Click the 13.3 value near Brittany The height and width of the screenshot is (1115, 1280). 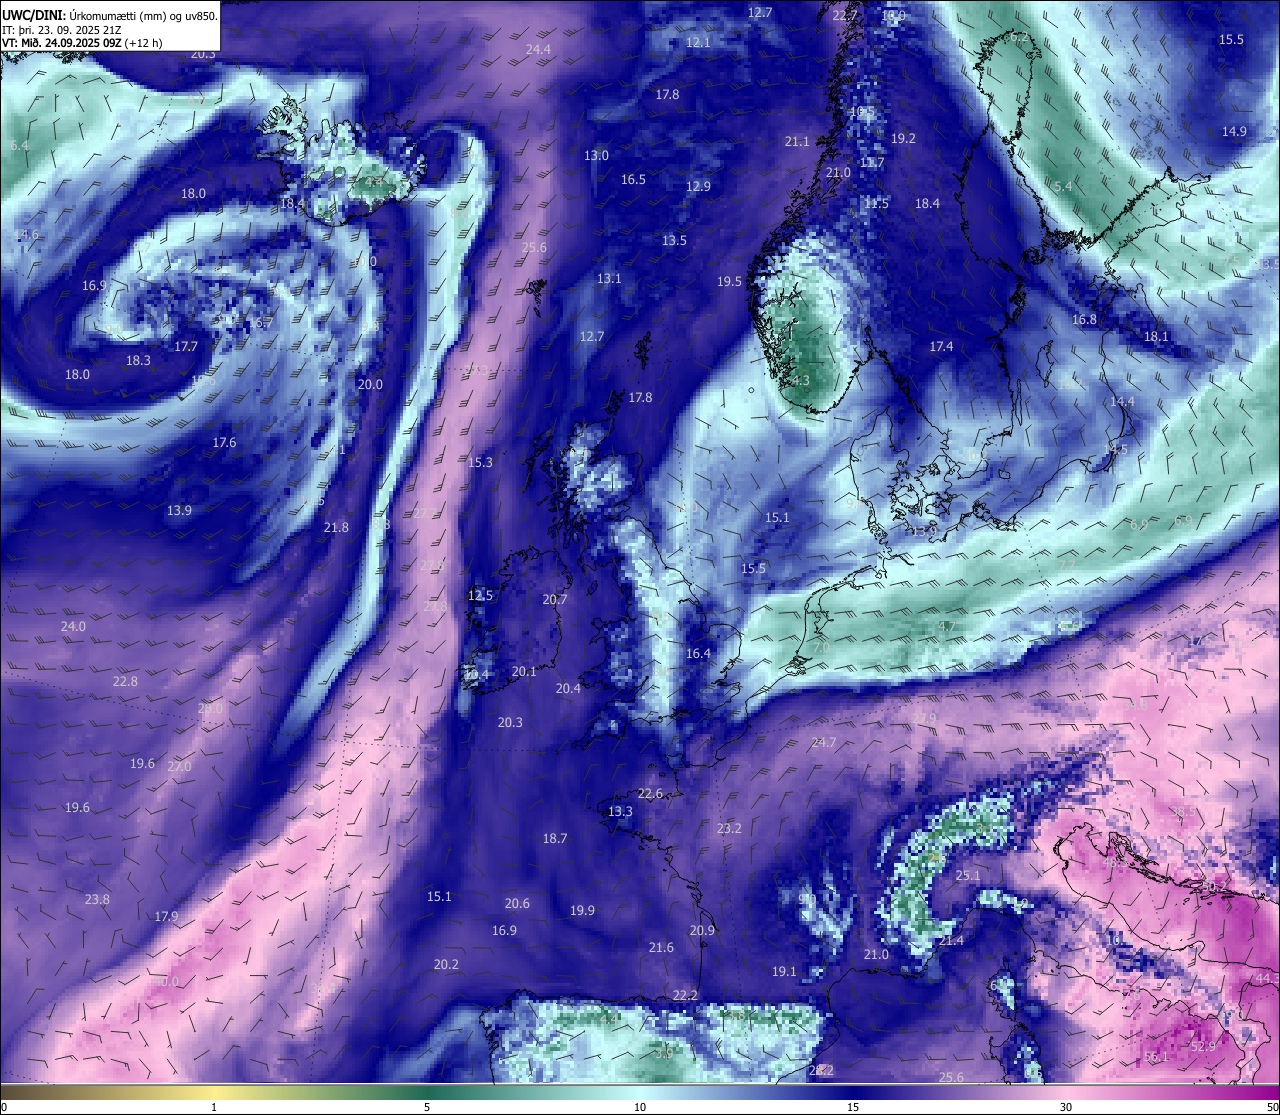coord(620,811)
